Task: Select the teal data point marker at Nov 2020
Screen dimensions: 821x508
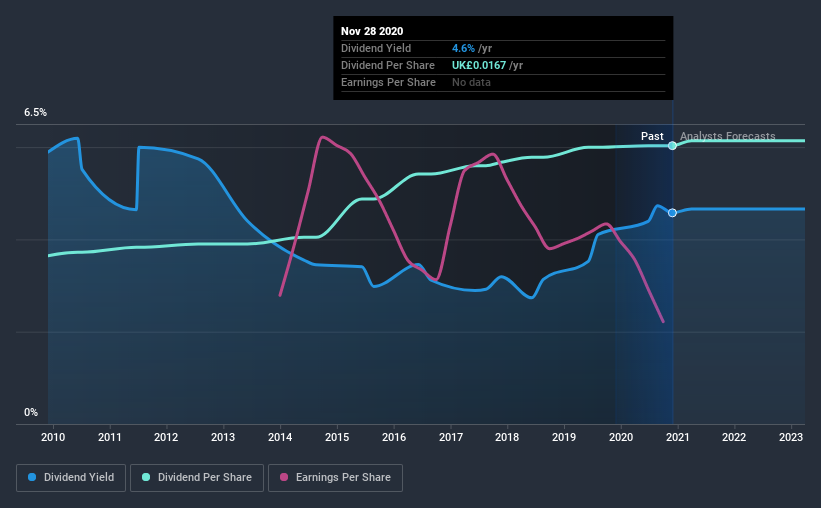Action: 672,146
